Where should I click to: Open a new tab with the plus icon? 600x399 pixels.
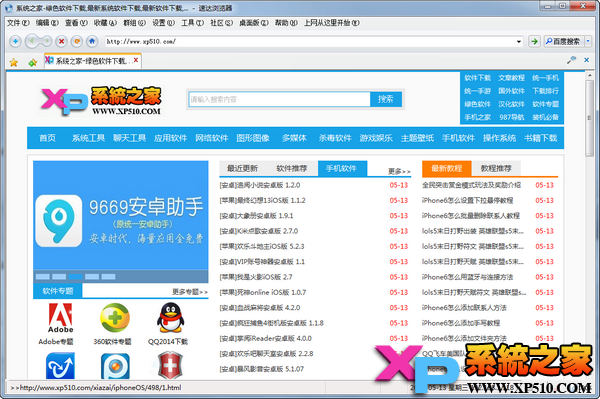(x=15, y=41)
